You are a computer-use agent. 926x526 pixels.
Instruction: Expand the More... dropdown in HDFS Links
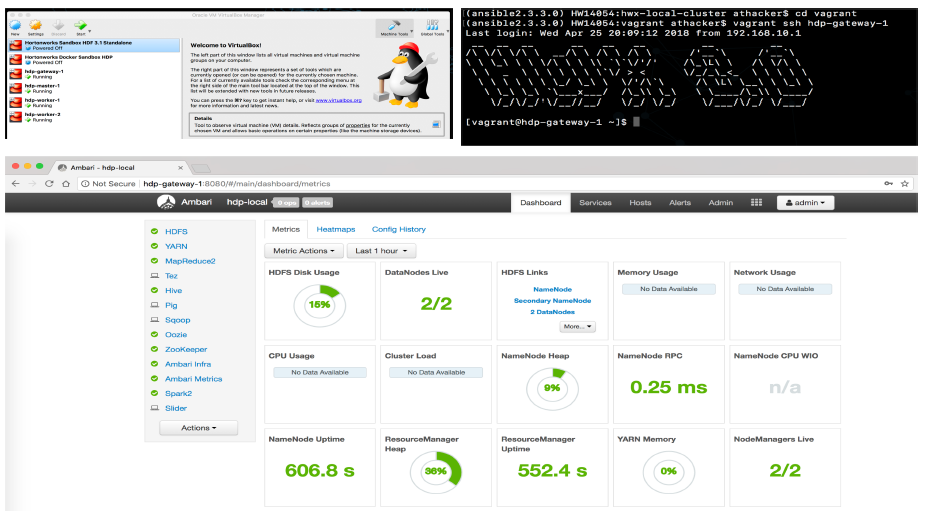577,326
